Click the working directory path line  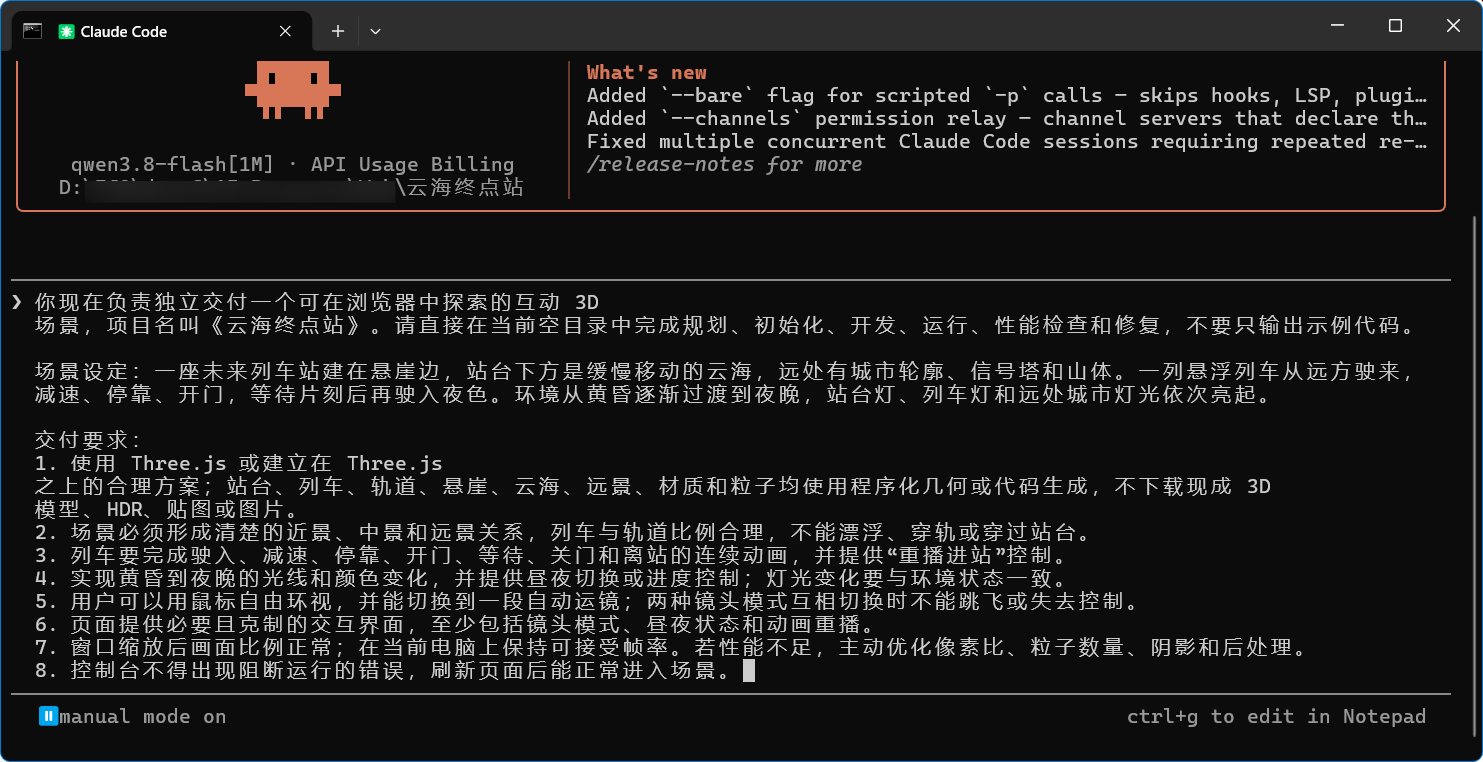291,187
